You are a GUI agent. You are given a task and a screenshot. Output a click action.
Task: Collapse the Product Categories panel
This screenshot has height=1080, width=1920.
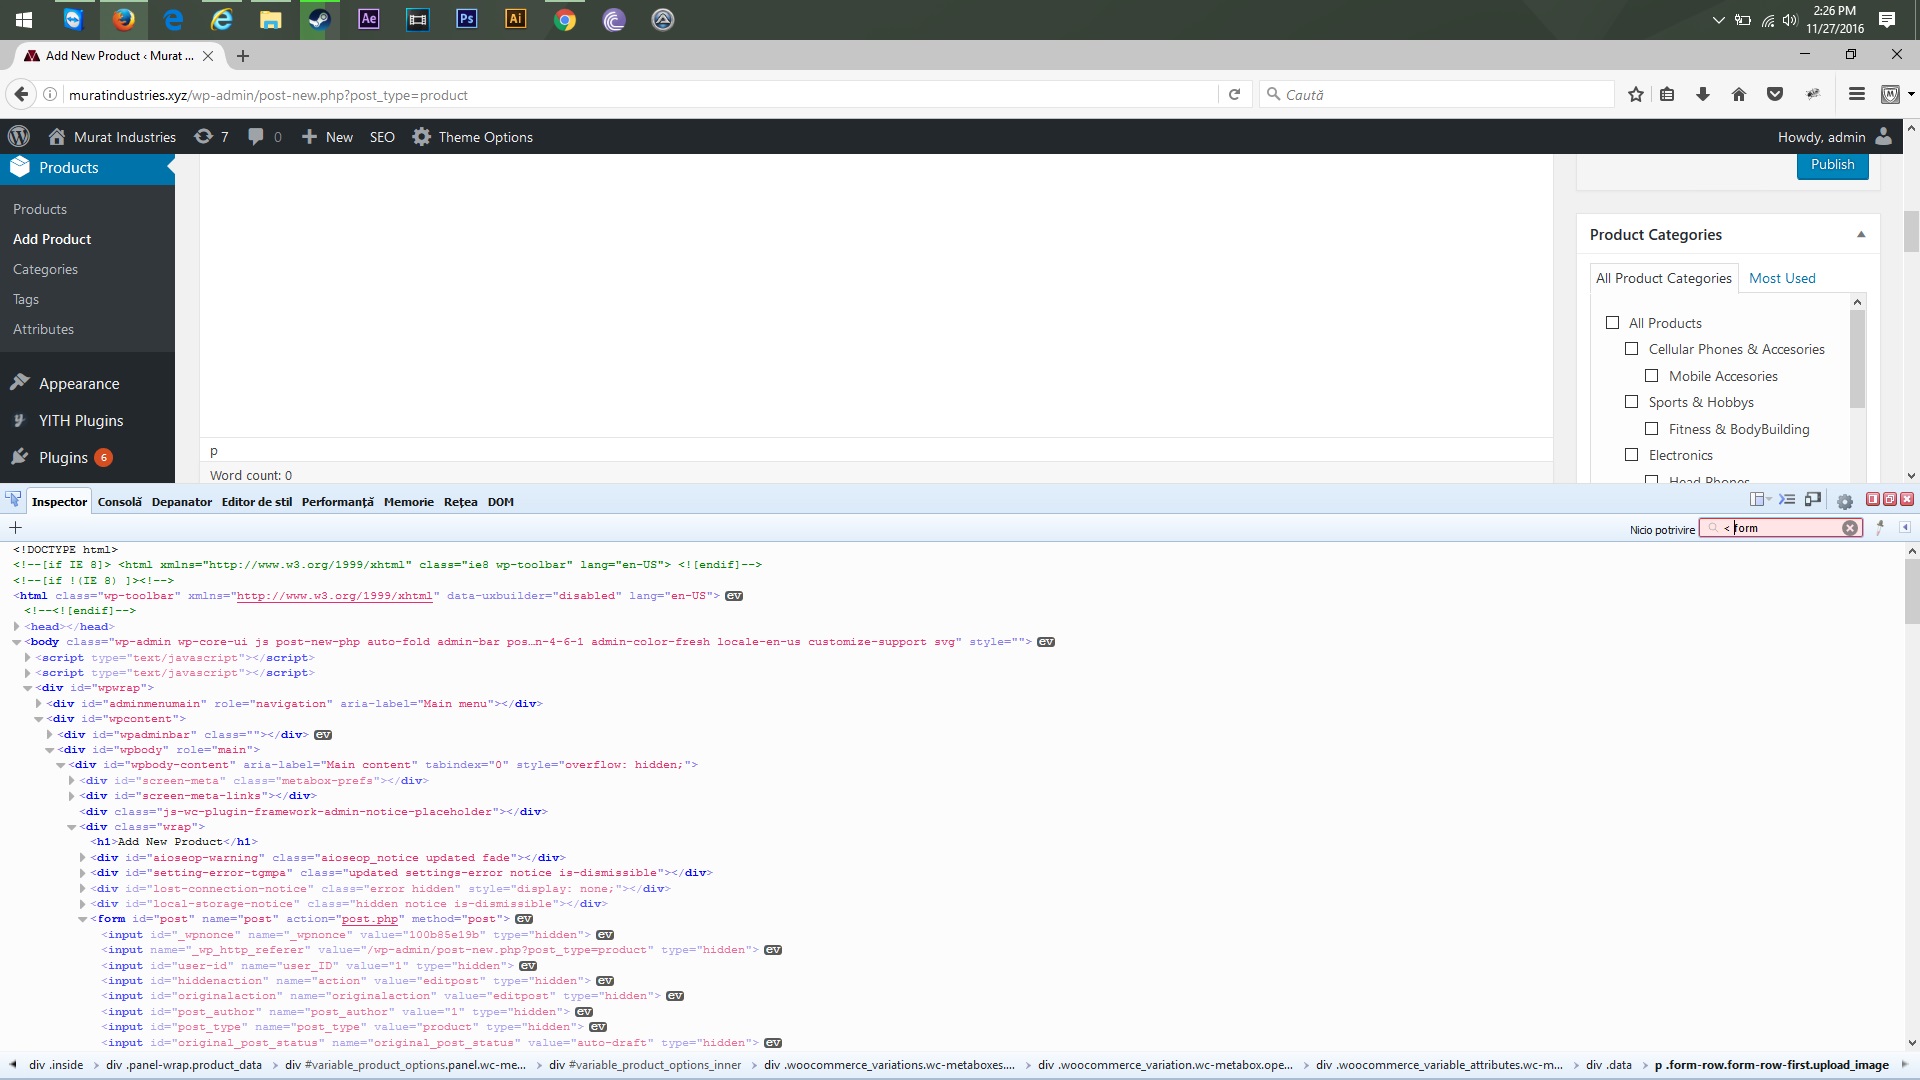coord(1861,234)
